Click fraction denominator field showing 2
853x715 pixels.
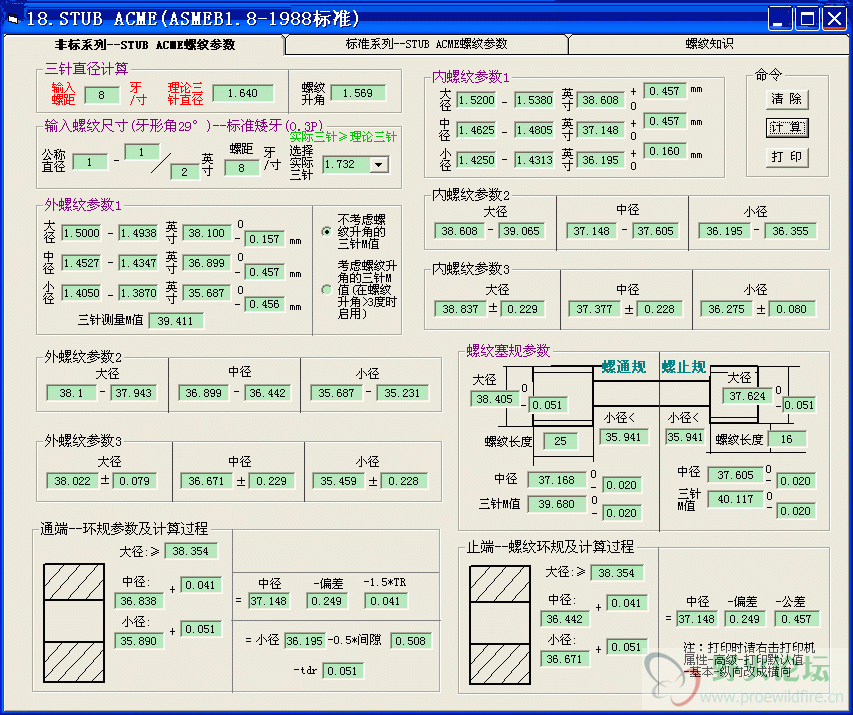(x=184, y=172)
